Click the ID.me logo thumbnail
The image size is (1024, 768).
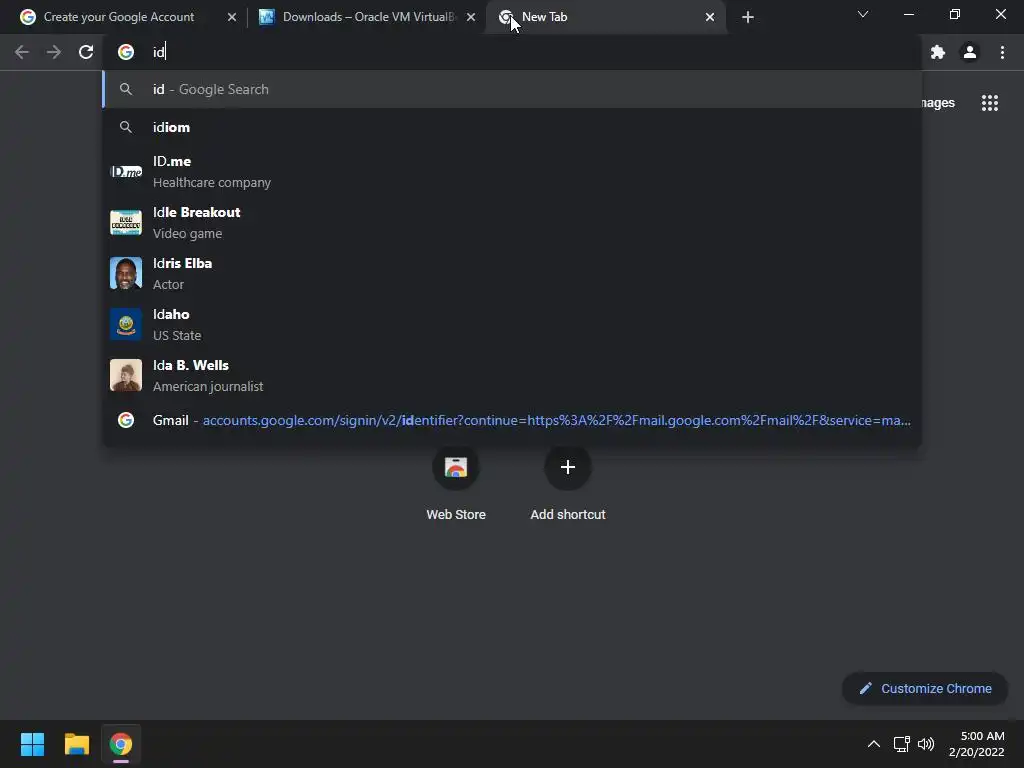[126, 172]
